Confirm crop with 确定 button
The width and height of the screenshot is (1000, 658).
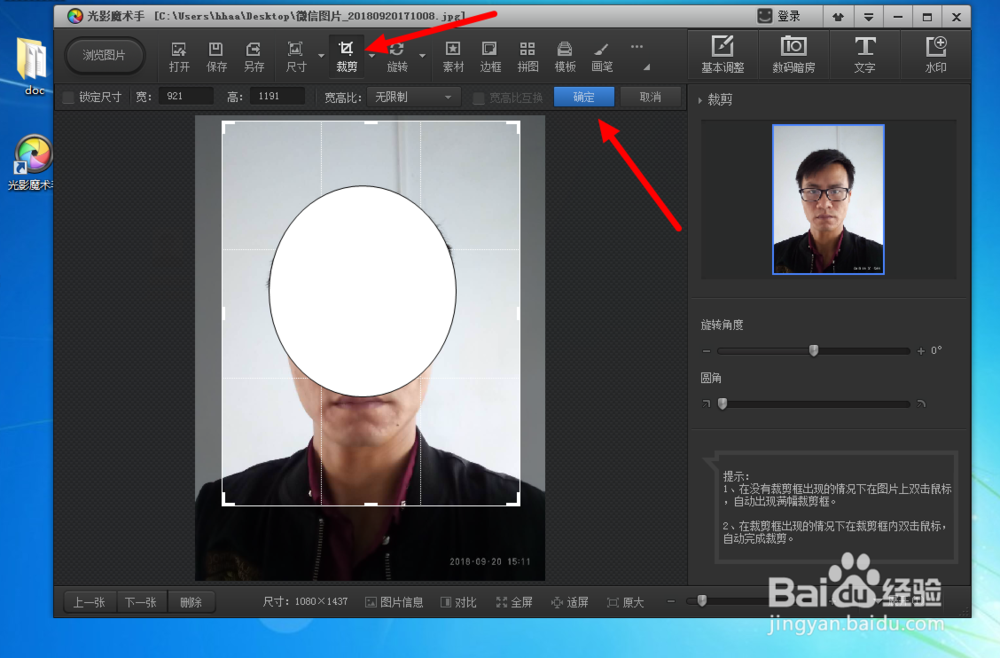pos(584,97)
